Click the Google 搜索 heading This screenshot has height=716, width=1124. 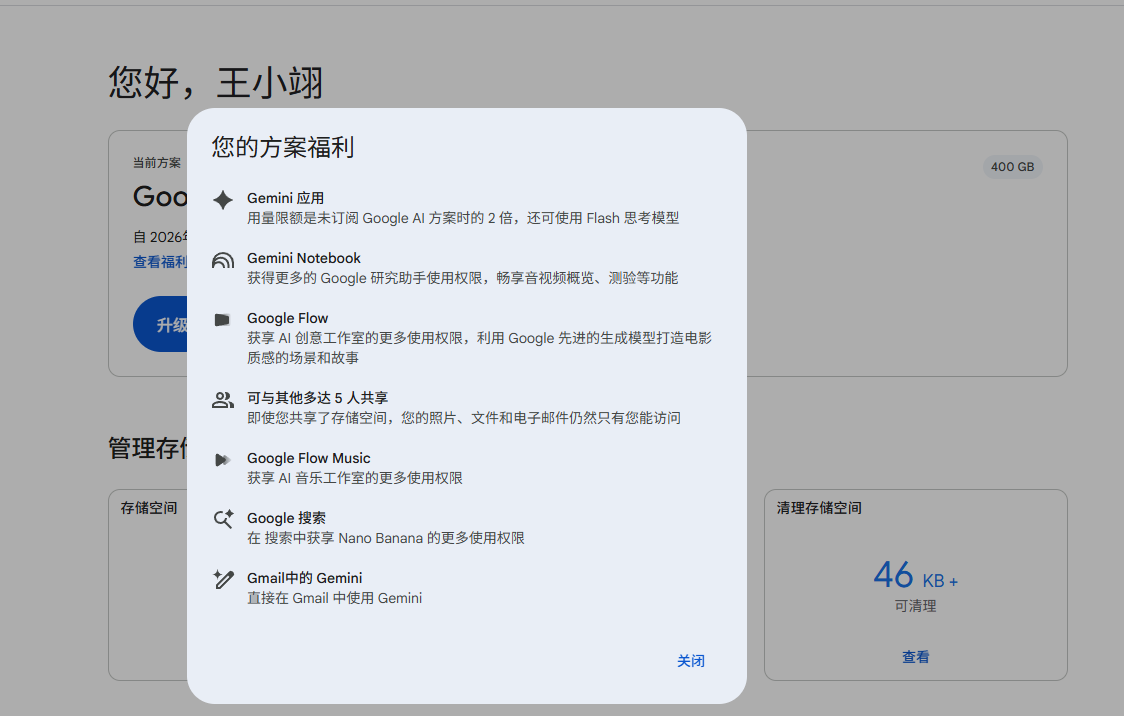[x=287, y=518]
